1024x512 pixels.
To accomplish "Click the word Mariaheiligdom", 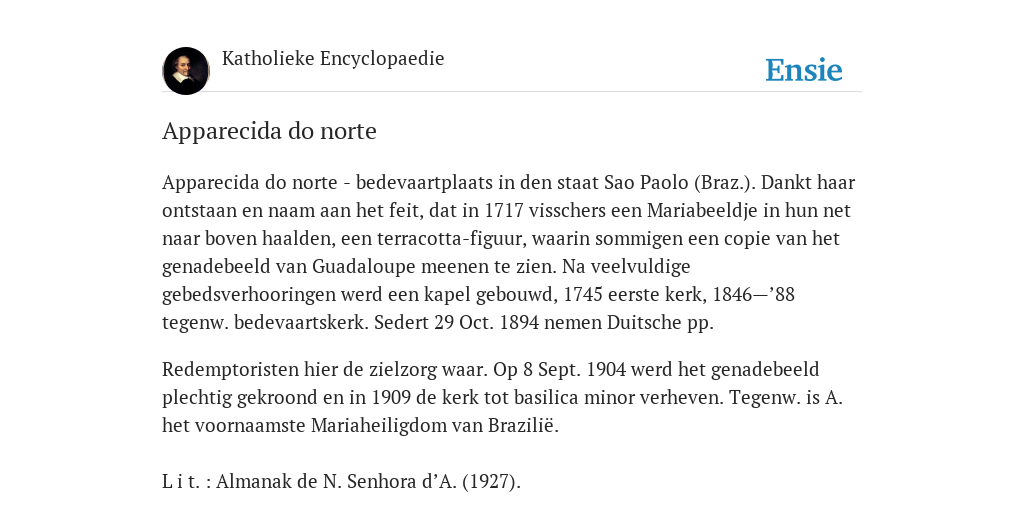I will (397, 426).
